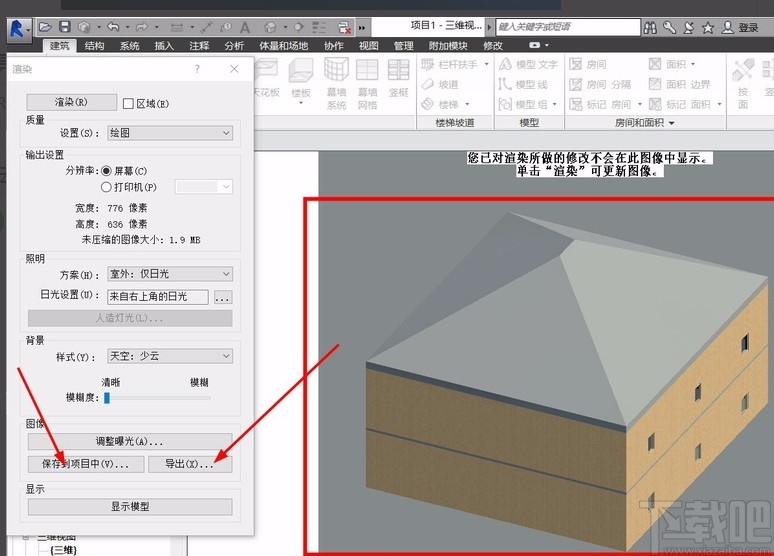The width and height of the screenshot is (774, 556).
Task: Select the 房间 room tool
Action: pyautogui.click(x=588, y=64)
